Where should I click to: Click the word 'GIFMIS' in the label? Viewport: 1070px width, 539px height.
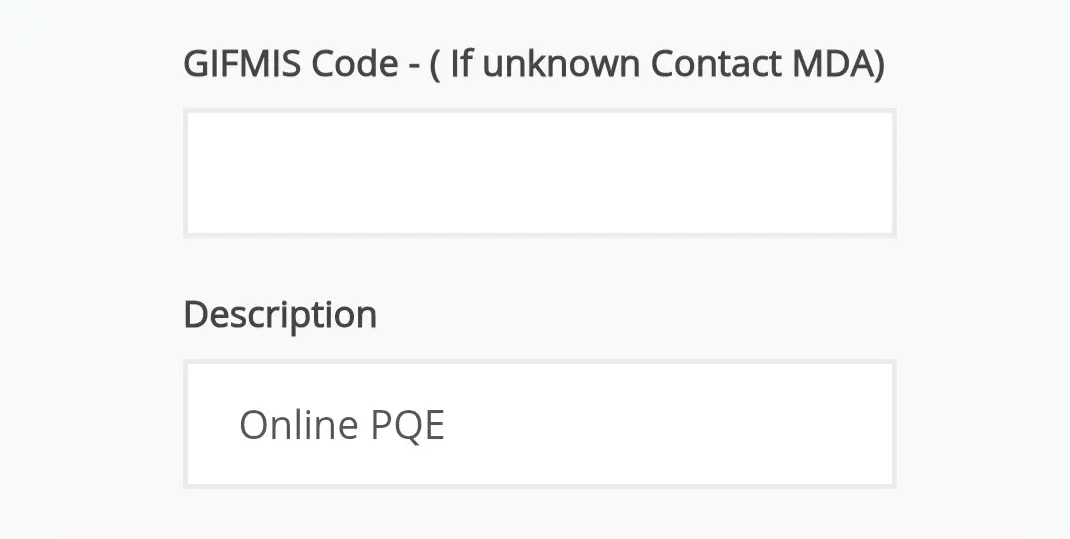(x=242, y=65)
